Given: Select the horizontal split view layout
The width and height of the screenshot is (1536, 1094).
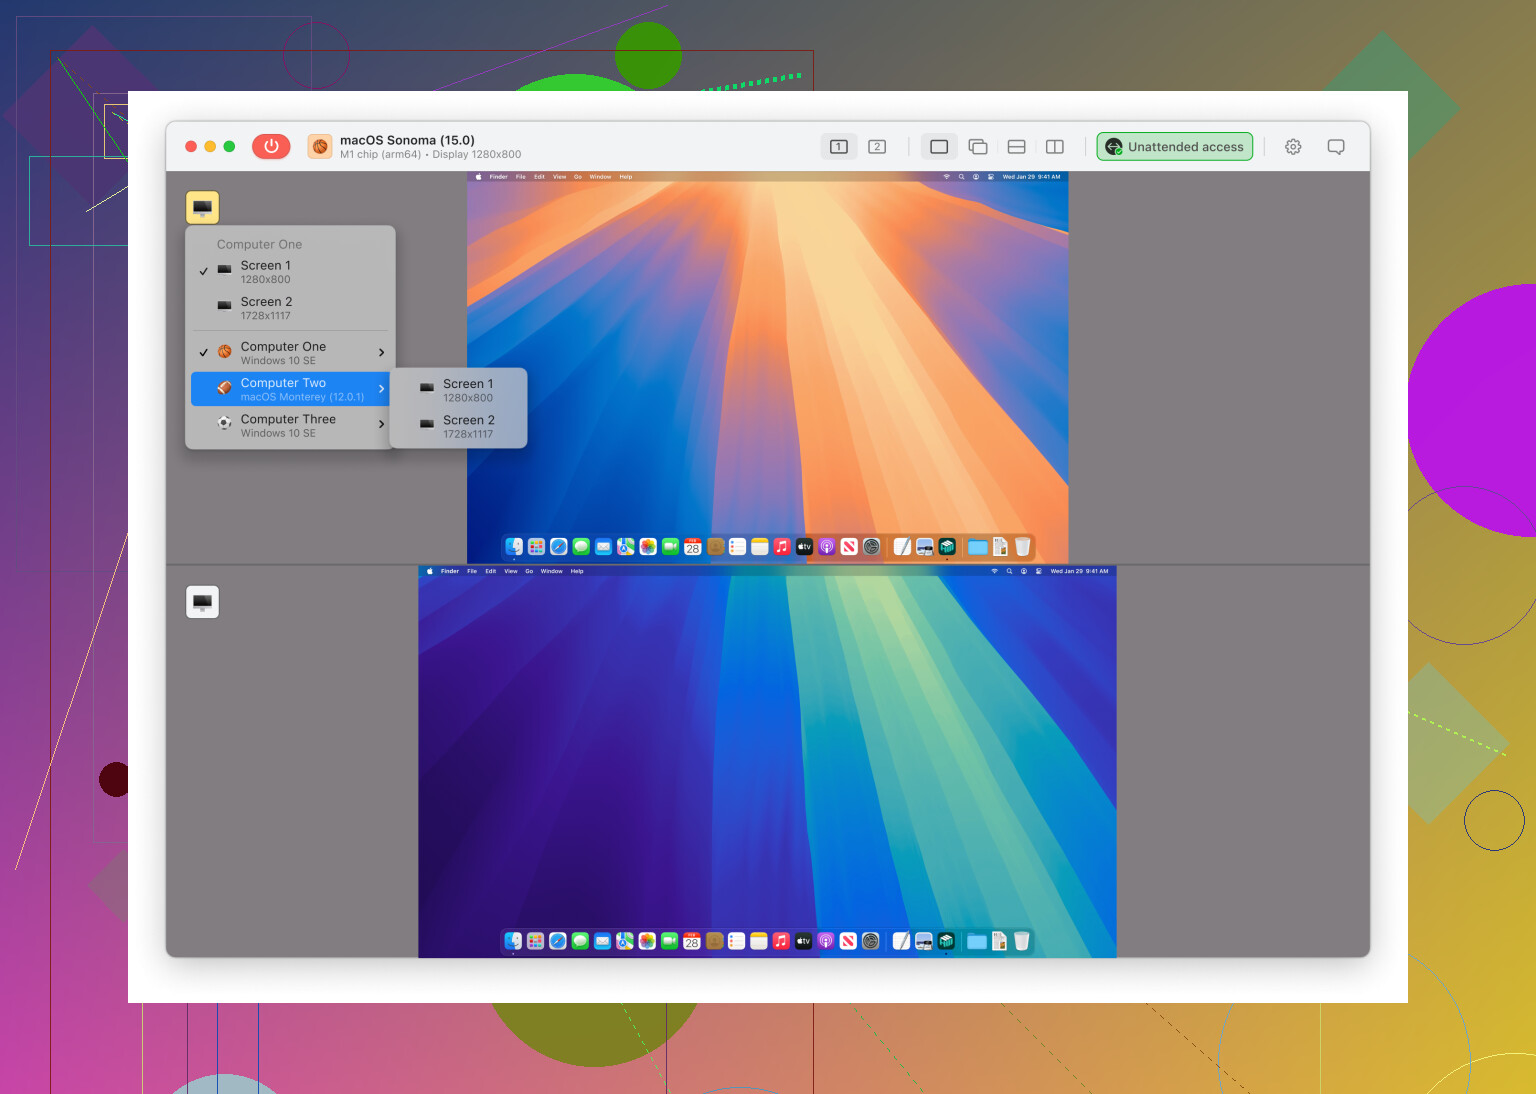Looking at the screenshot, I should pos(1017,147).
